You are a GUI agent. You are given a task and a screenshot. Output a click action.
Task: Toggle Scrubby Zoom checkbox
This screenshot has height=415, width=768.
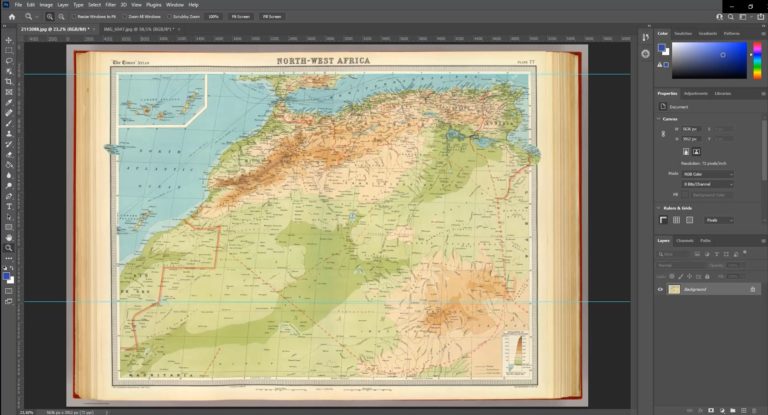pyautogui.click(x=169, y=17)
